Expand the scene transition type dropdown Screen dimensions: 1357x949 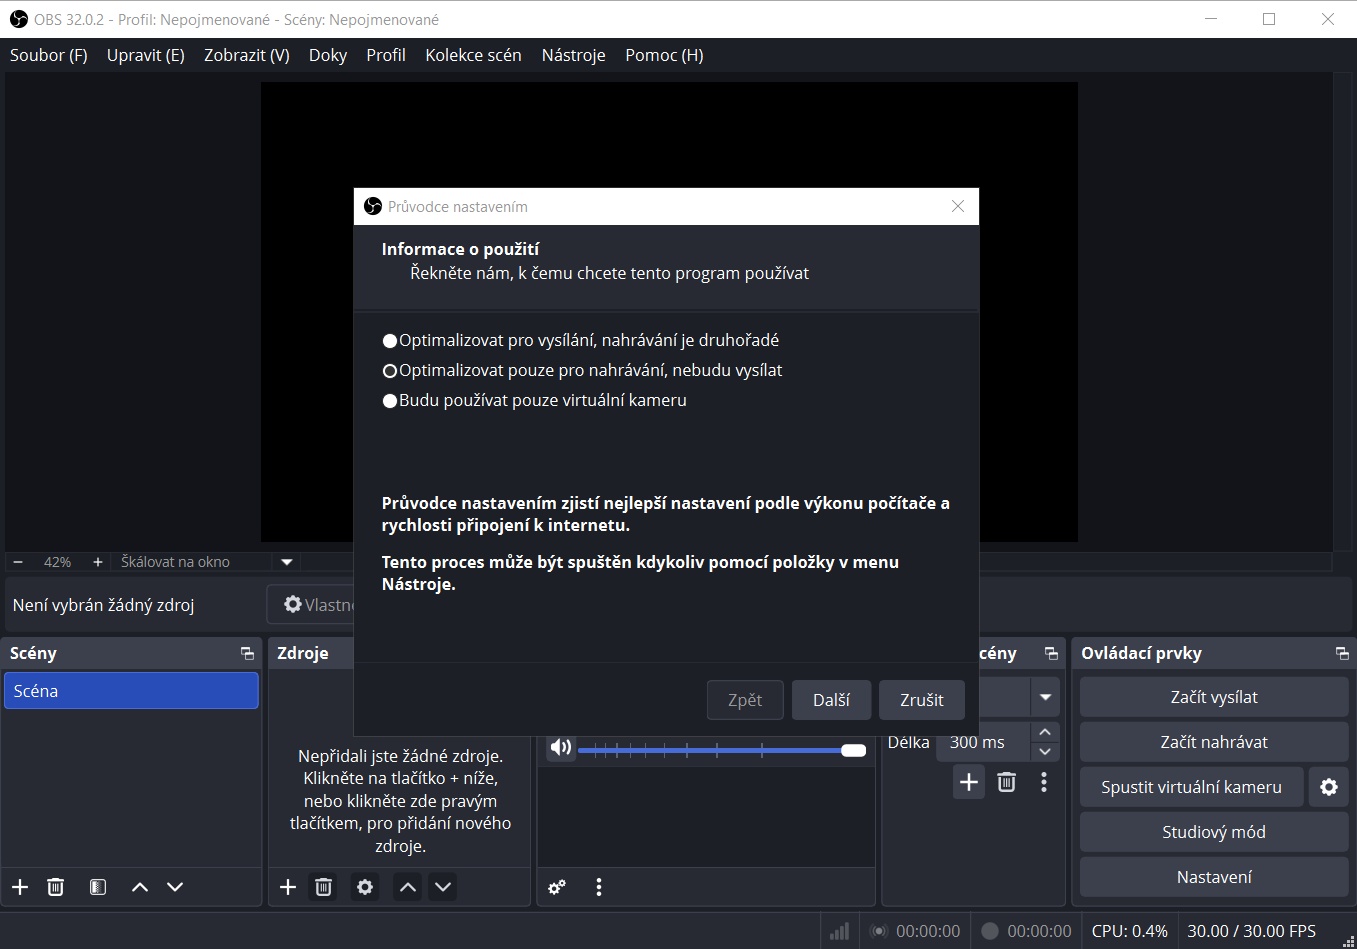[x=1045, y=697]
